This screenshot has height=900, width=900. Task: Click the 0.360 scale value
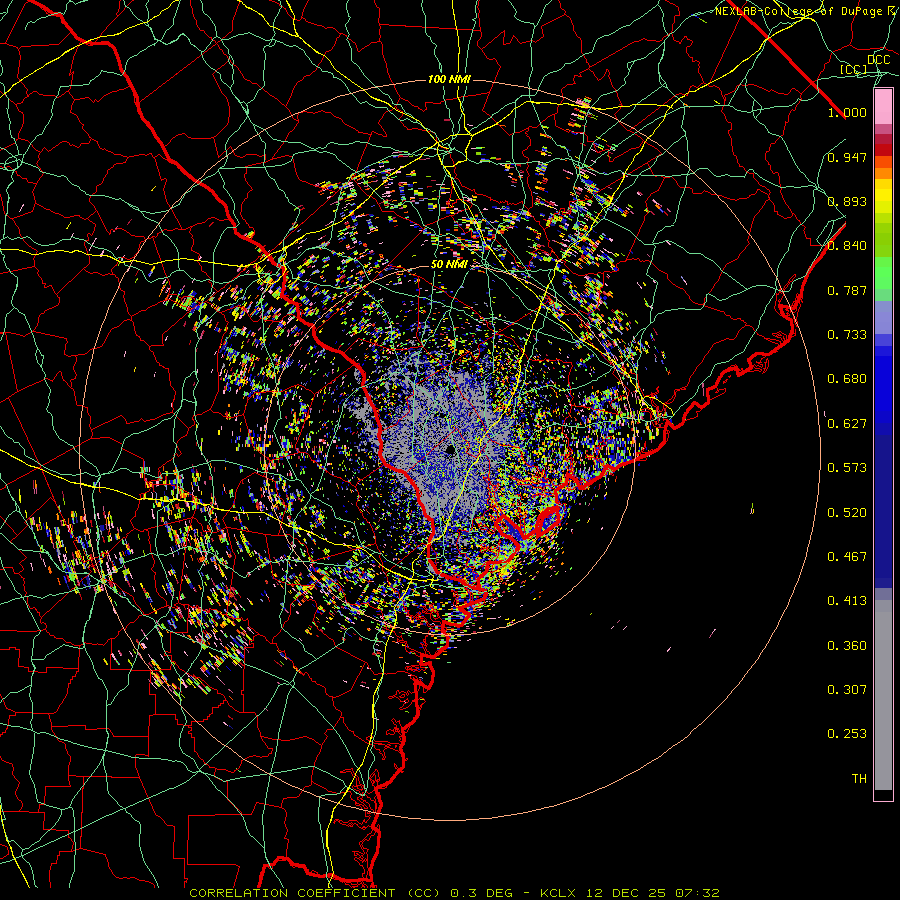pos(847,646)
